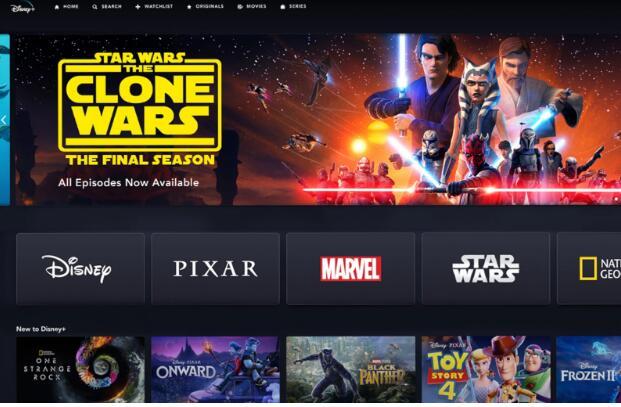Screen dimensions: 621x407
Task: Click the Disney+ logo in the header
Action: coord(22,8)
